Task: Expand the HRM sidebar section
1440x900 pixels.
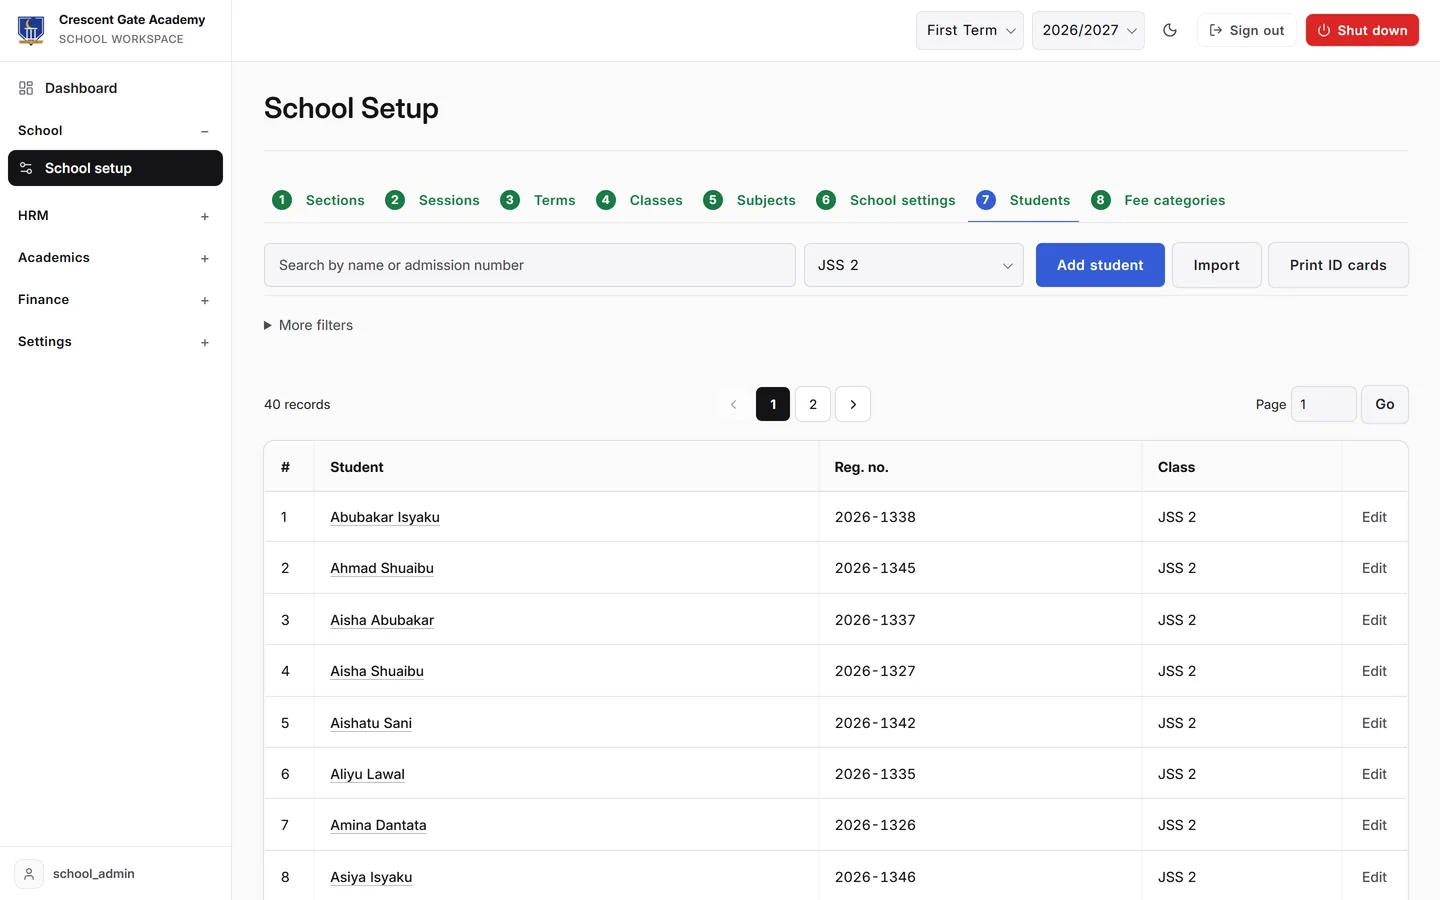Action: point(205,216)
